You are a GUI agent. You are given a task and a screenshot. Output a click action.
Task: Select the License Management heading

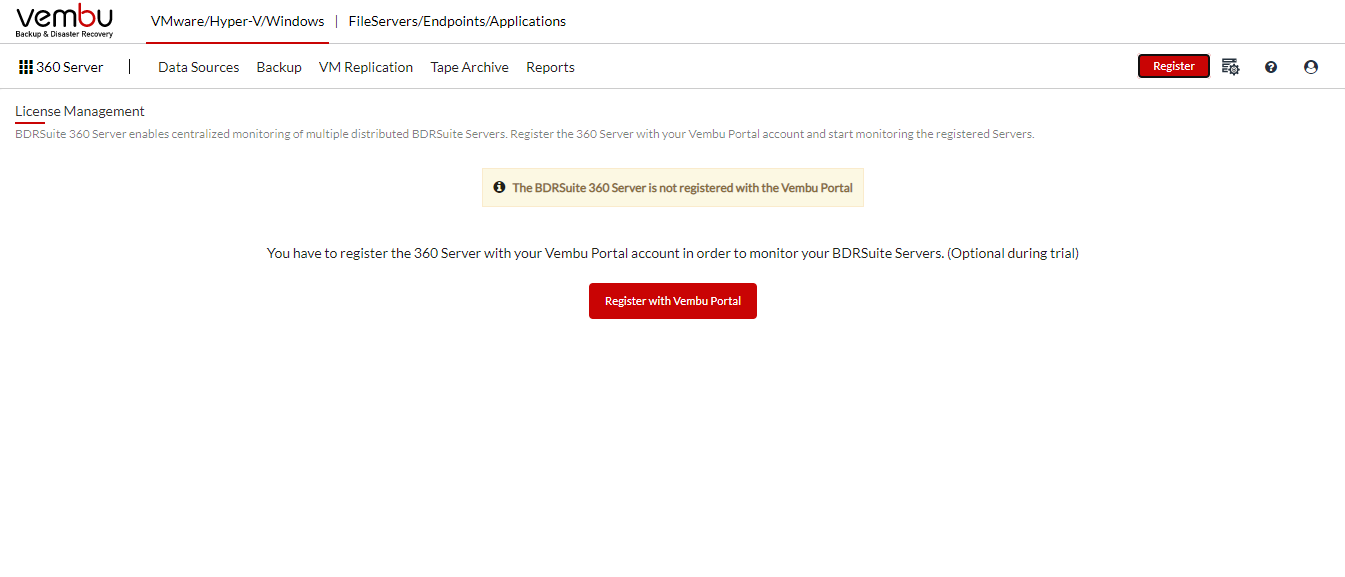[80, 111]
